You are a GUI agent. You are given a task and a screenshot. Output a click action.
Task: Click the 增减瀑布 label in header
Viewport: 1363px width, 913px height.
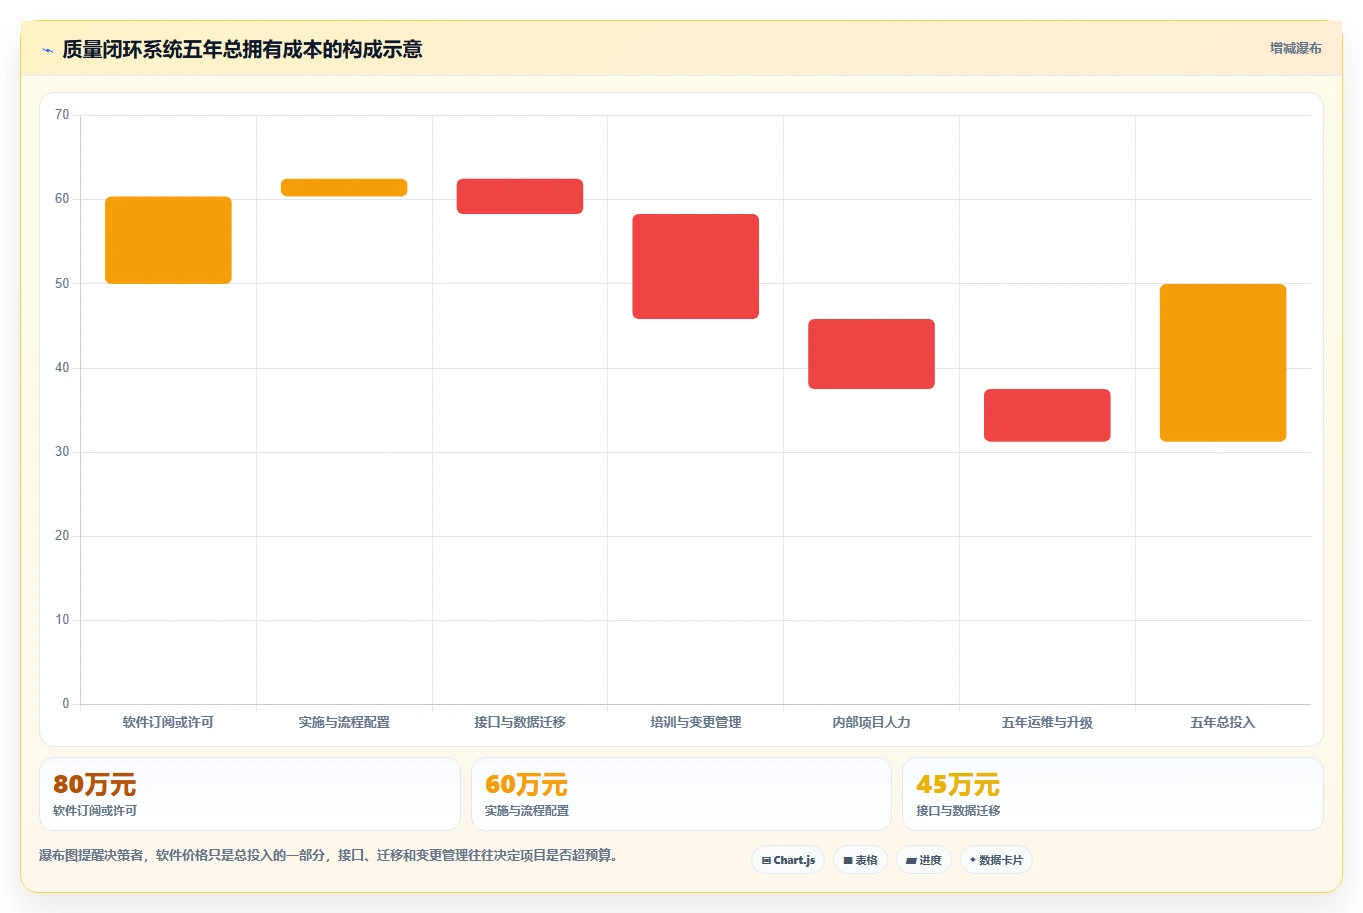click(x=1295, y=48)
